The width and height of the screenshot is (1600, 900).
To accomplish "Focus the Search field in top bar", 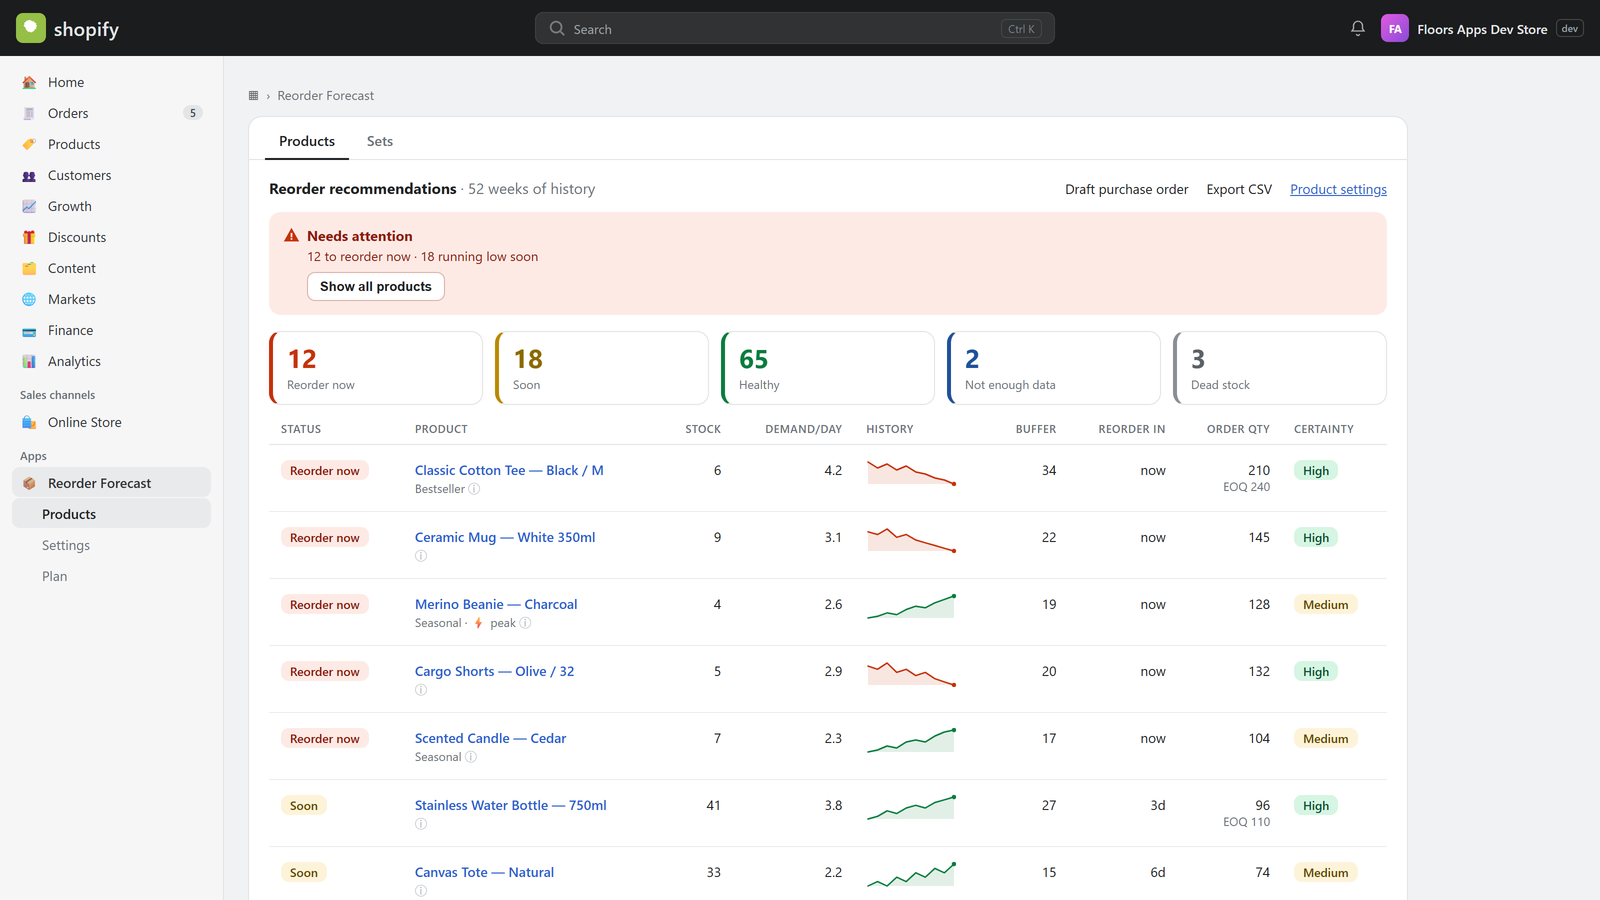I will [x=795, y=29].
